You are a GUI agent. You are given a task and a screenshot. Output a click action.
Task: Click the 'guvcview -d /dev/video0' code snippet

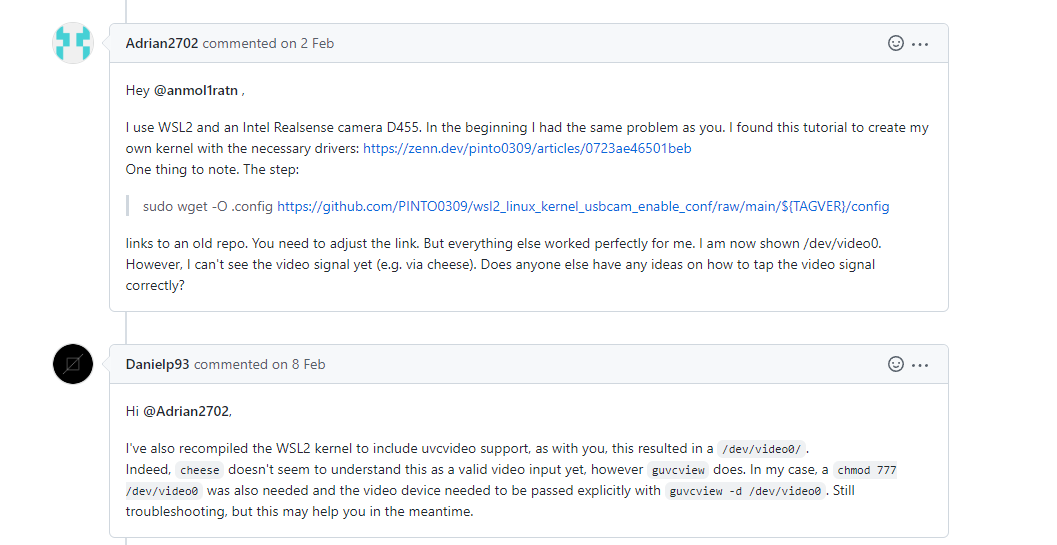(x=746, y=491)
